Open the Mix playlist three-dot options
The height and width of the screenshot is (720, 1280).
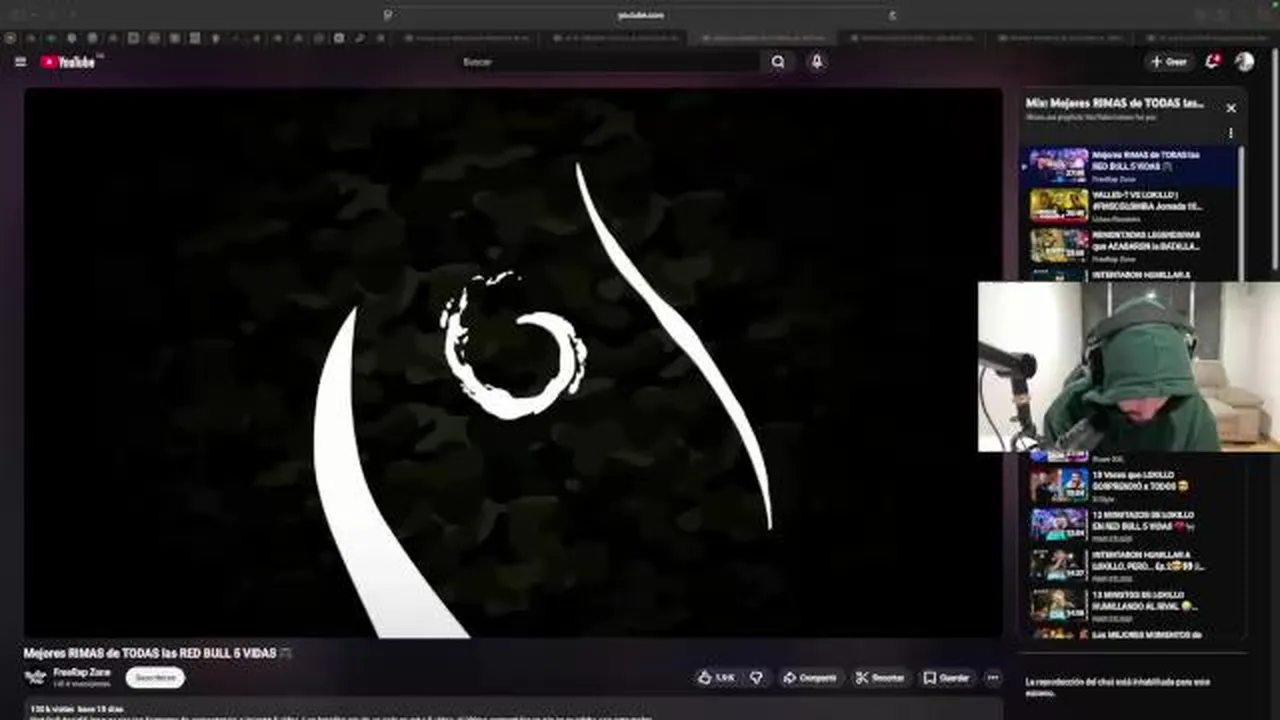pyautogui.click(x=1231, y=133)
